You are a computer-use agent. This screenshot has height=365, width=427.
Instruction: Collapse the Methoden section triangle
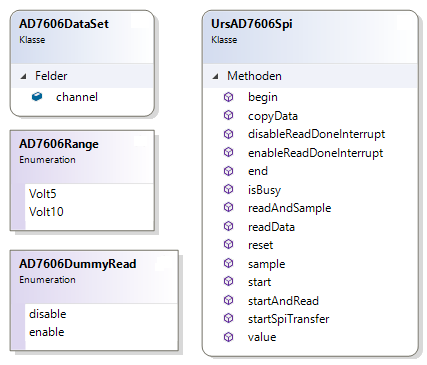pyautogui.click(x=215, y=76)
